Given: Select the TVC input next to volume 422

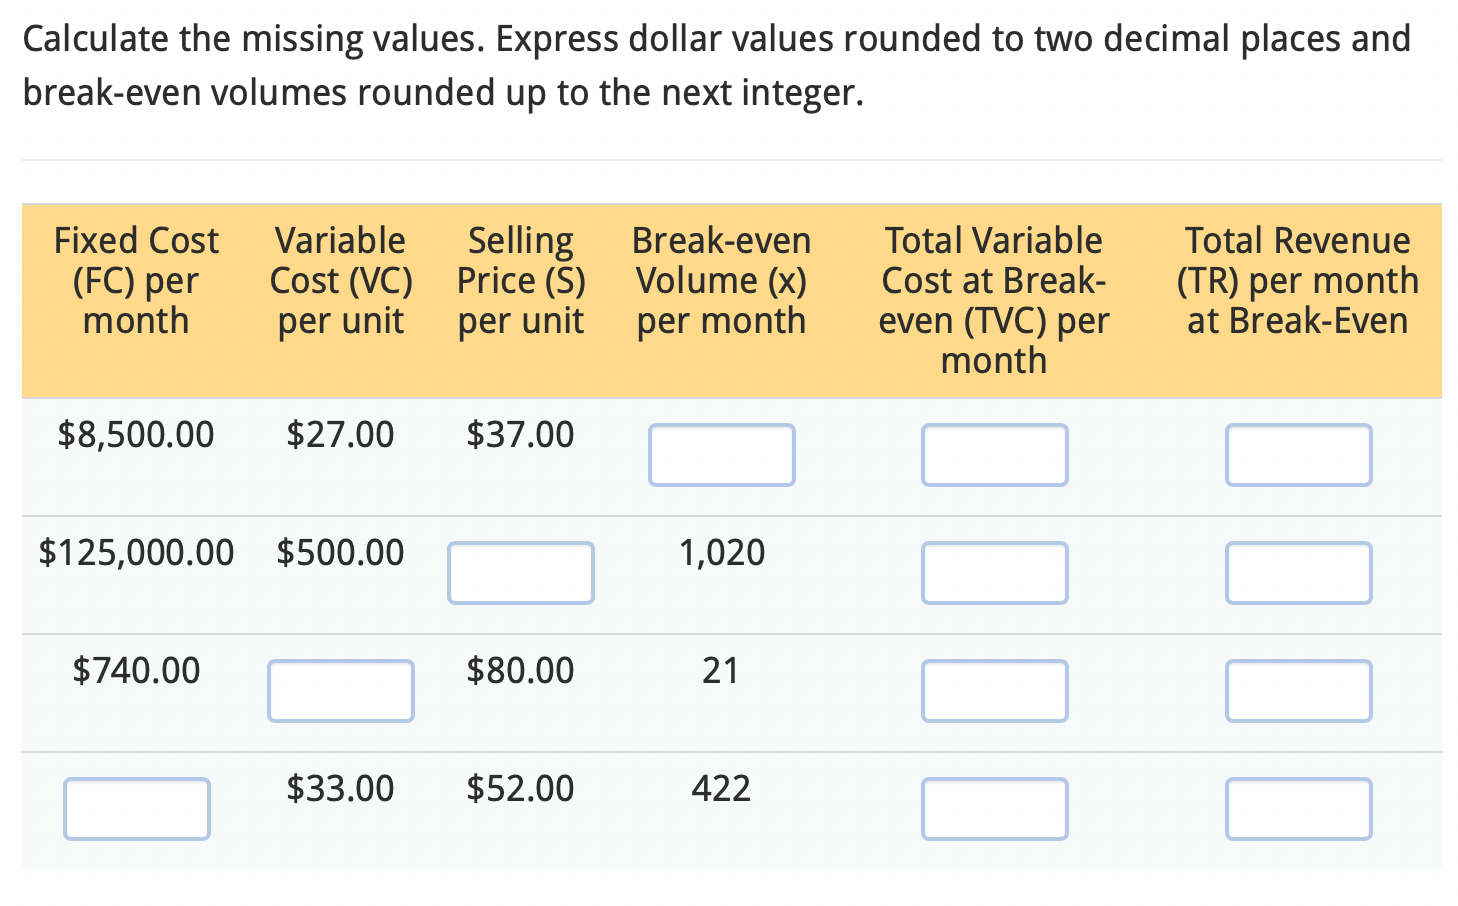Looking at the screenshot, I should tap(994, 808).
